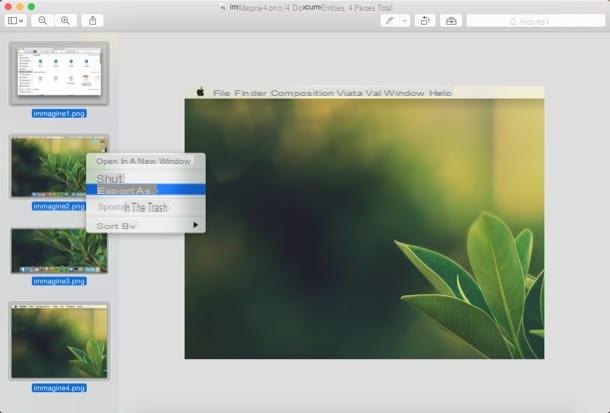Choose move In The Trash option
610x413 pixels.
pyautogui.click(x=145, y=207)
